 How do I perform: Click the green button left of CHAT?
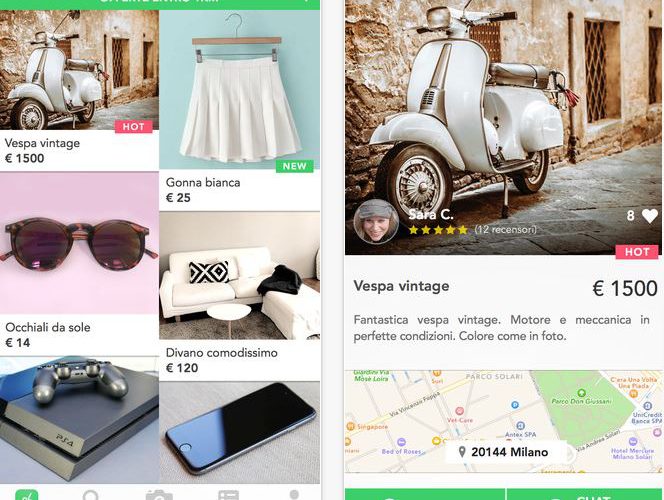(x=425, y=494)
